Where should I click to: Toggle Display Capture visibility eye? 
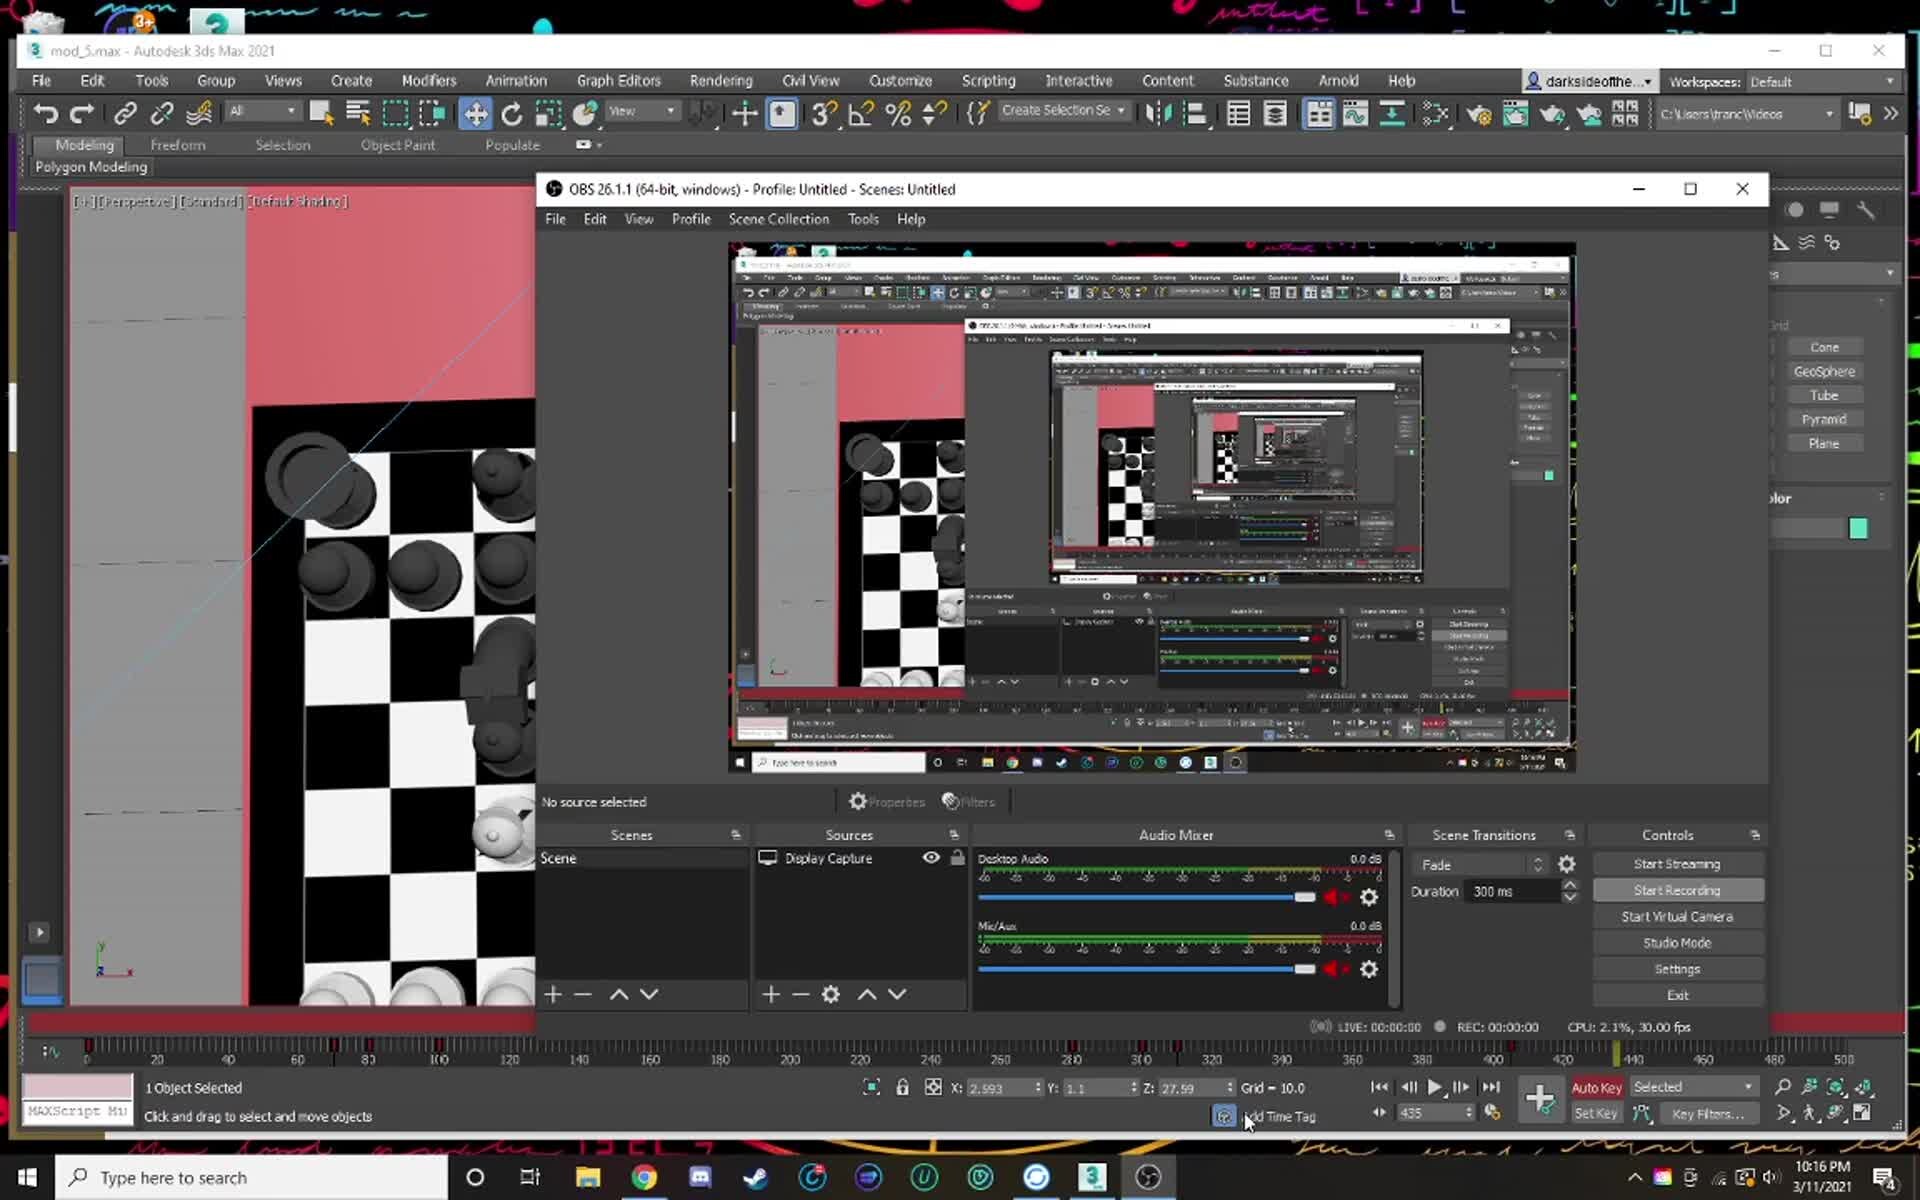coord(930,858)
